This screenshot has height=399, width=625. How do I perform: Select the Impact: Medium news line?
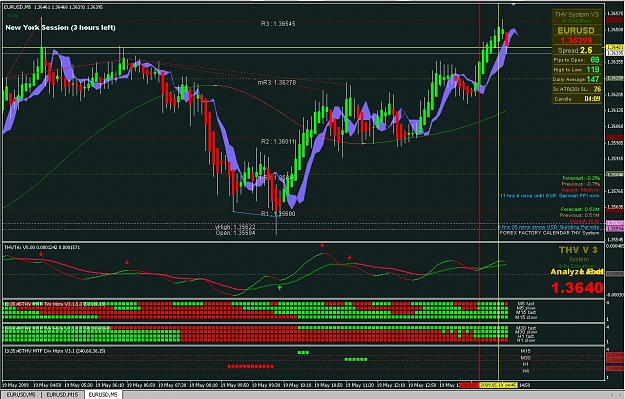pos(580,190)
